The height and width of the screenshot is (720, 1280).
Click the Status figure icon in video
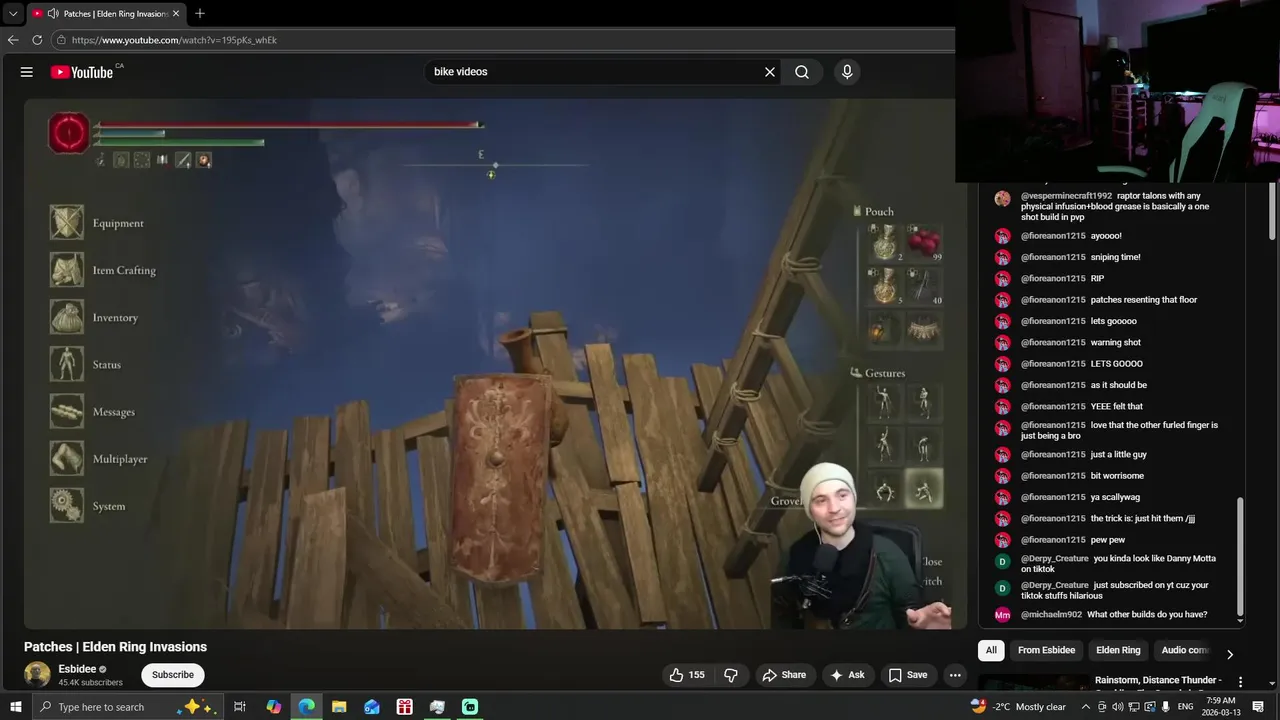(x=67, y=364)
